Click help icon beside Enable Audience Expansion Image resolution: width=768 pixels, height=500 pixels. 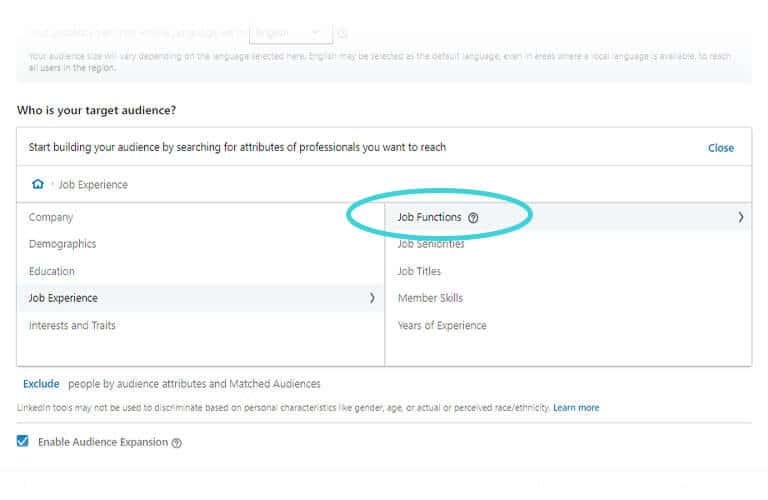177,443
